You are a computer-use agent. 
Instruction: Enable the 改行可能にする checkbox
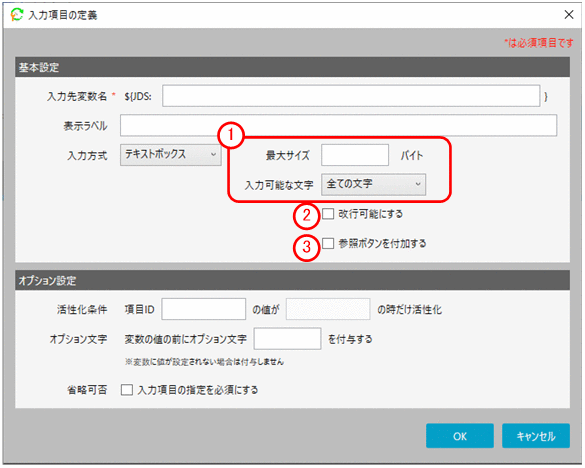coord(328,214)
